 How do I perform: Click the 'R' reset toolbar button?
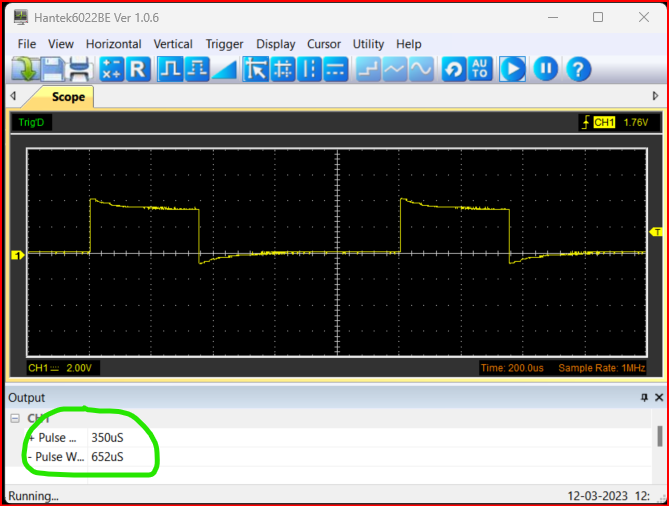[138, 69]
